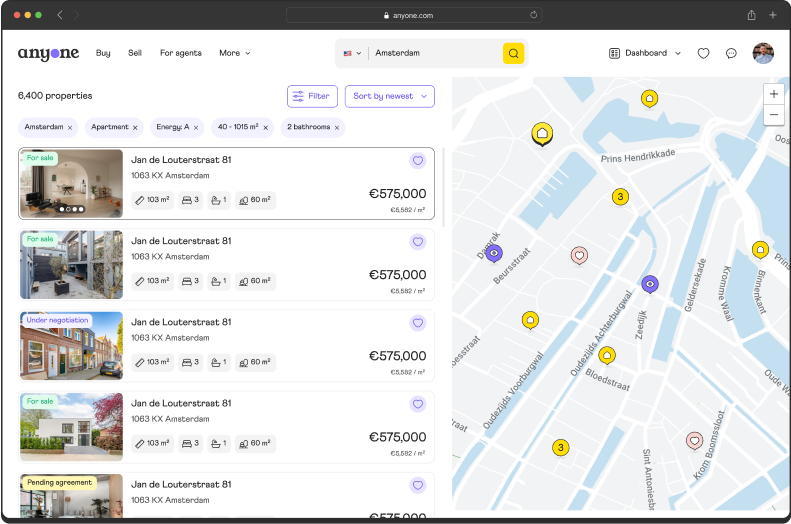Click the Safari share icon
The image size is (791, 524).
[x=751, y=15]
